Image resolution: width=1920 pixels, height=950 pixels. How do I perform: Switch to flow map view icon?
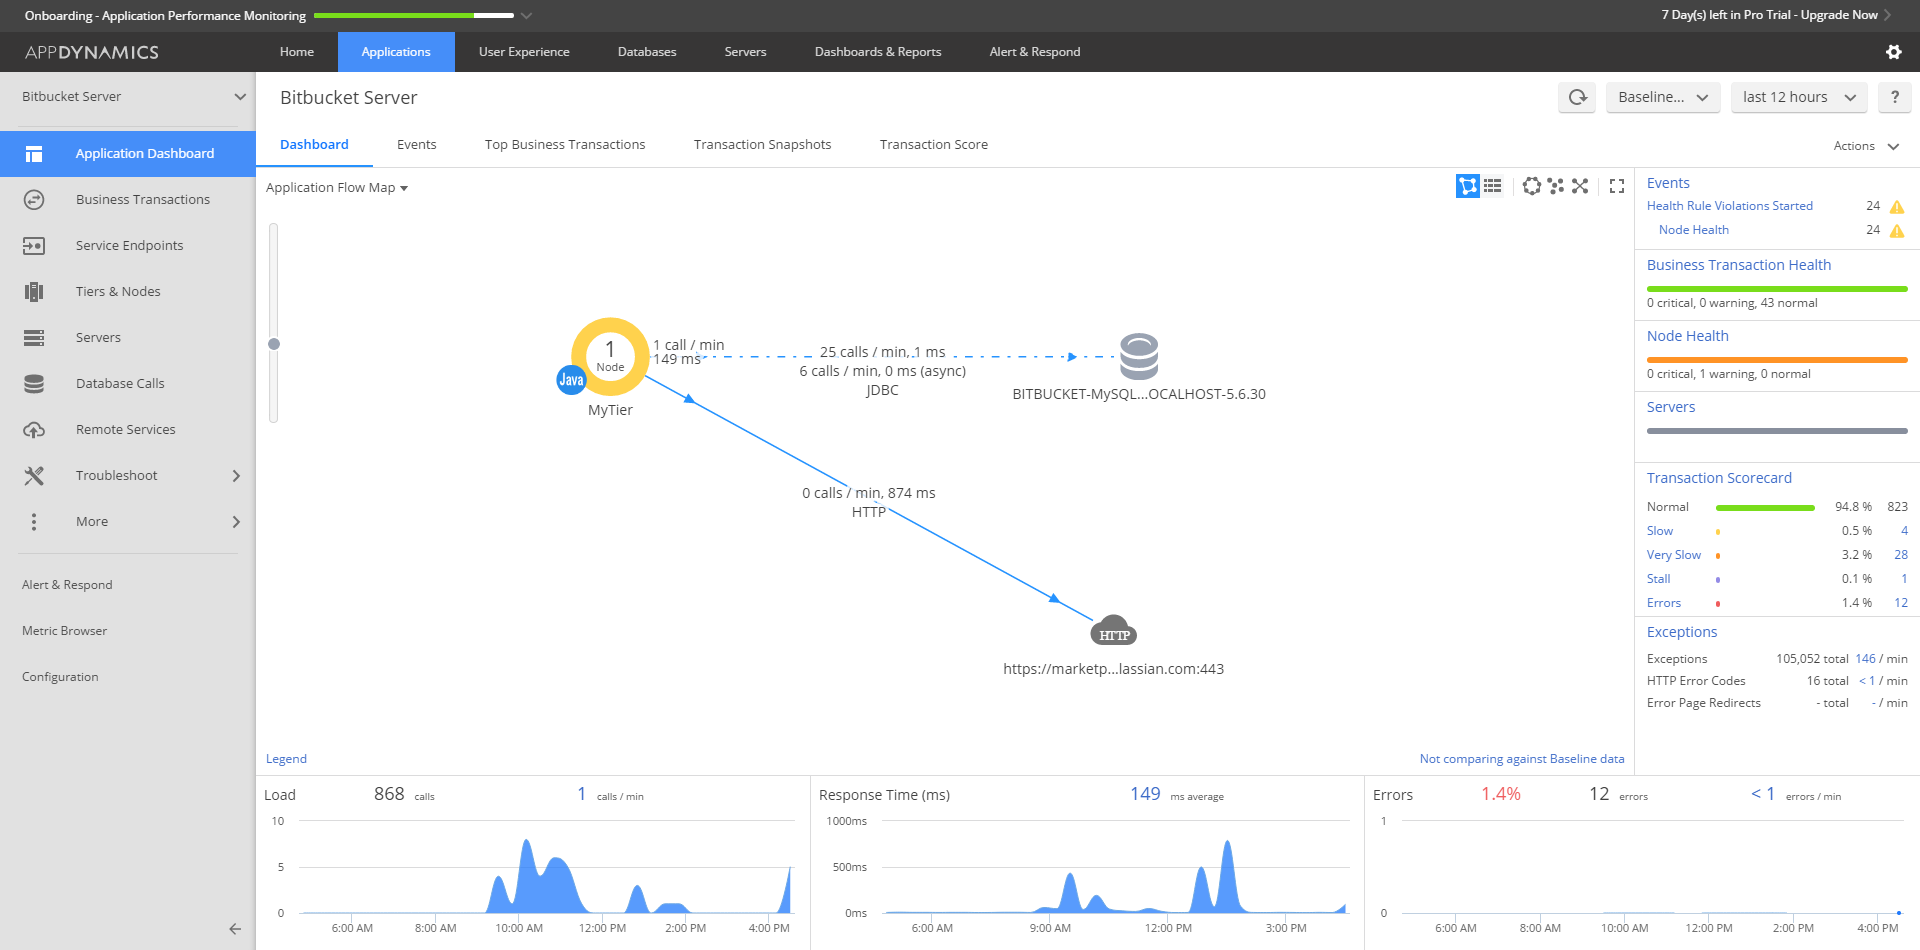pyautogui.click(x=1467, y=186)
